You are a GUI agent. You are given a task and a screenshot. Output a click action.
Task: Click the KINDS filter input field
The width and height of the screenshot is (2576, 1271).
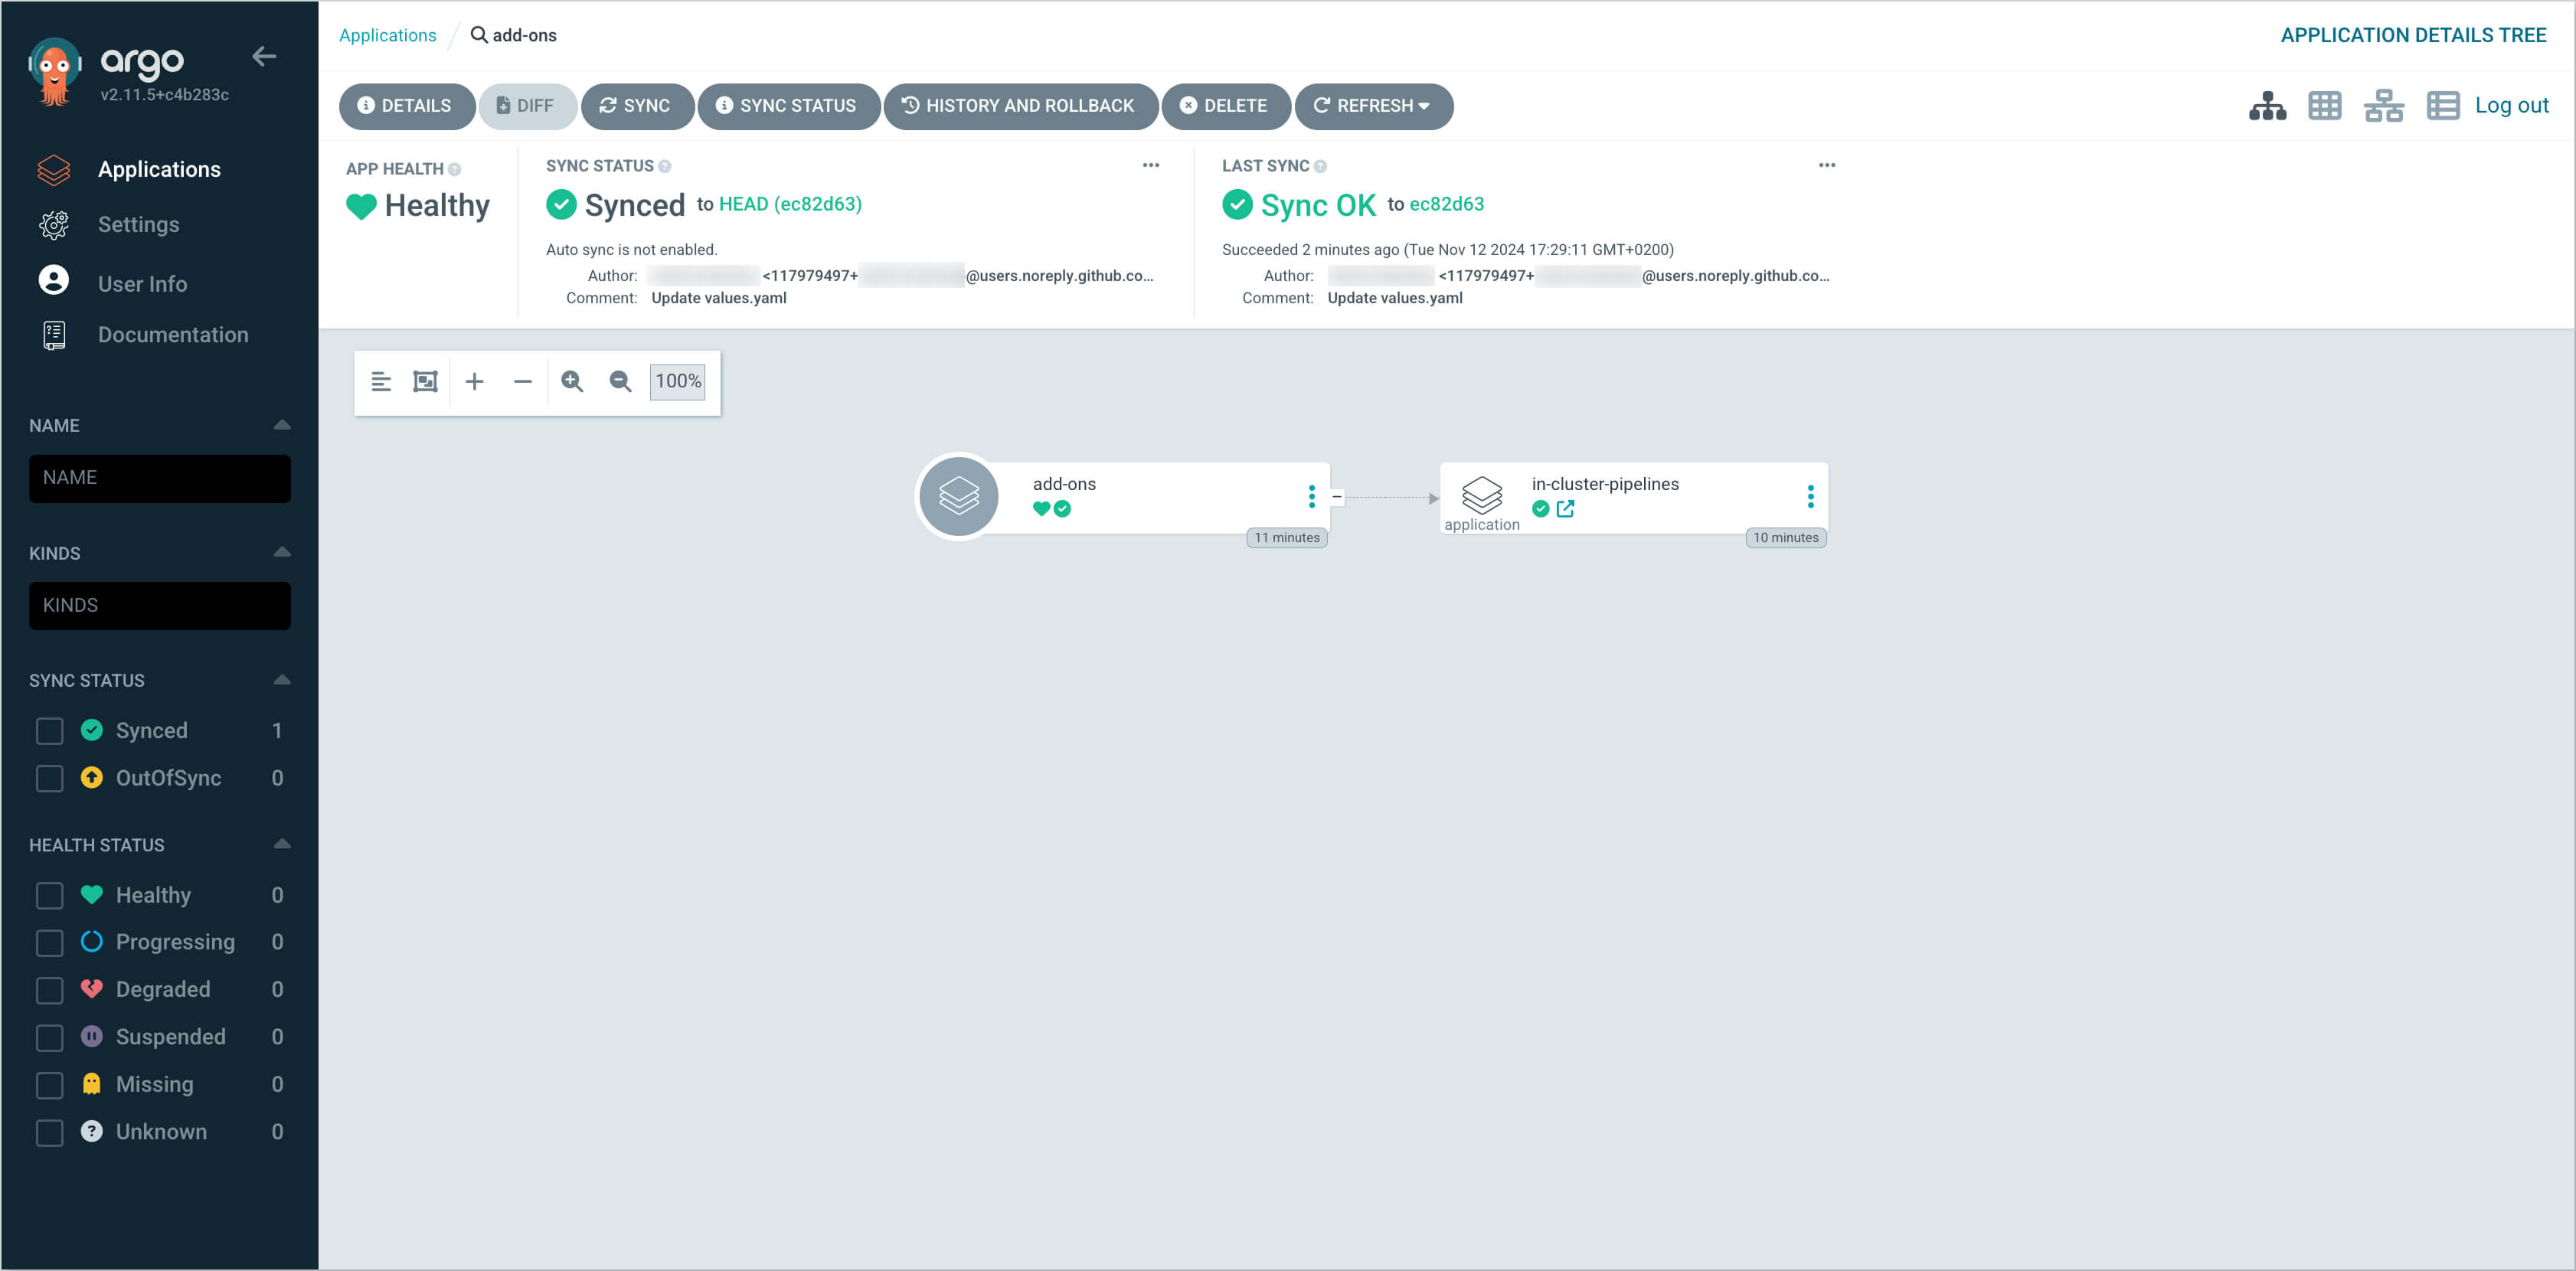(x=160, y=605)
